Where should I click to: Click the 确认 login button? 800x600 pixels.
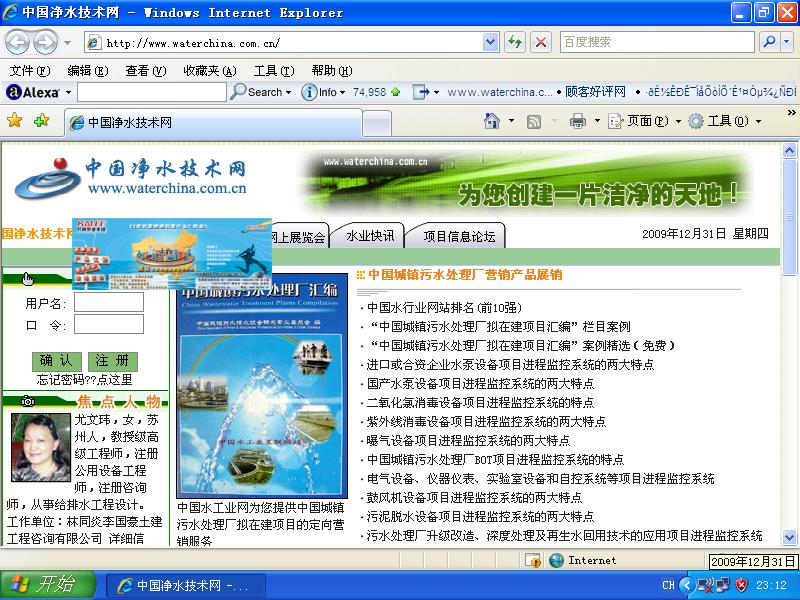click(x=57, y=361)
